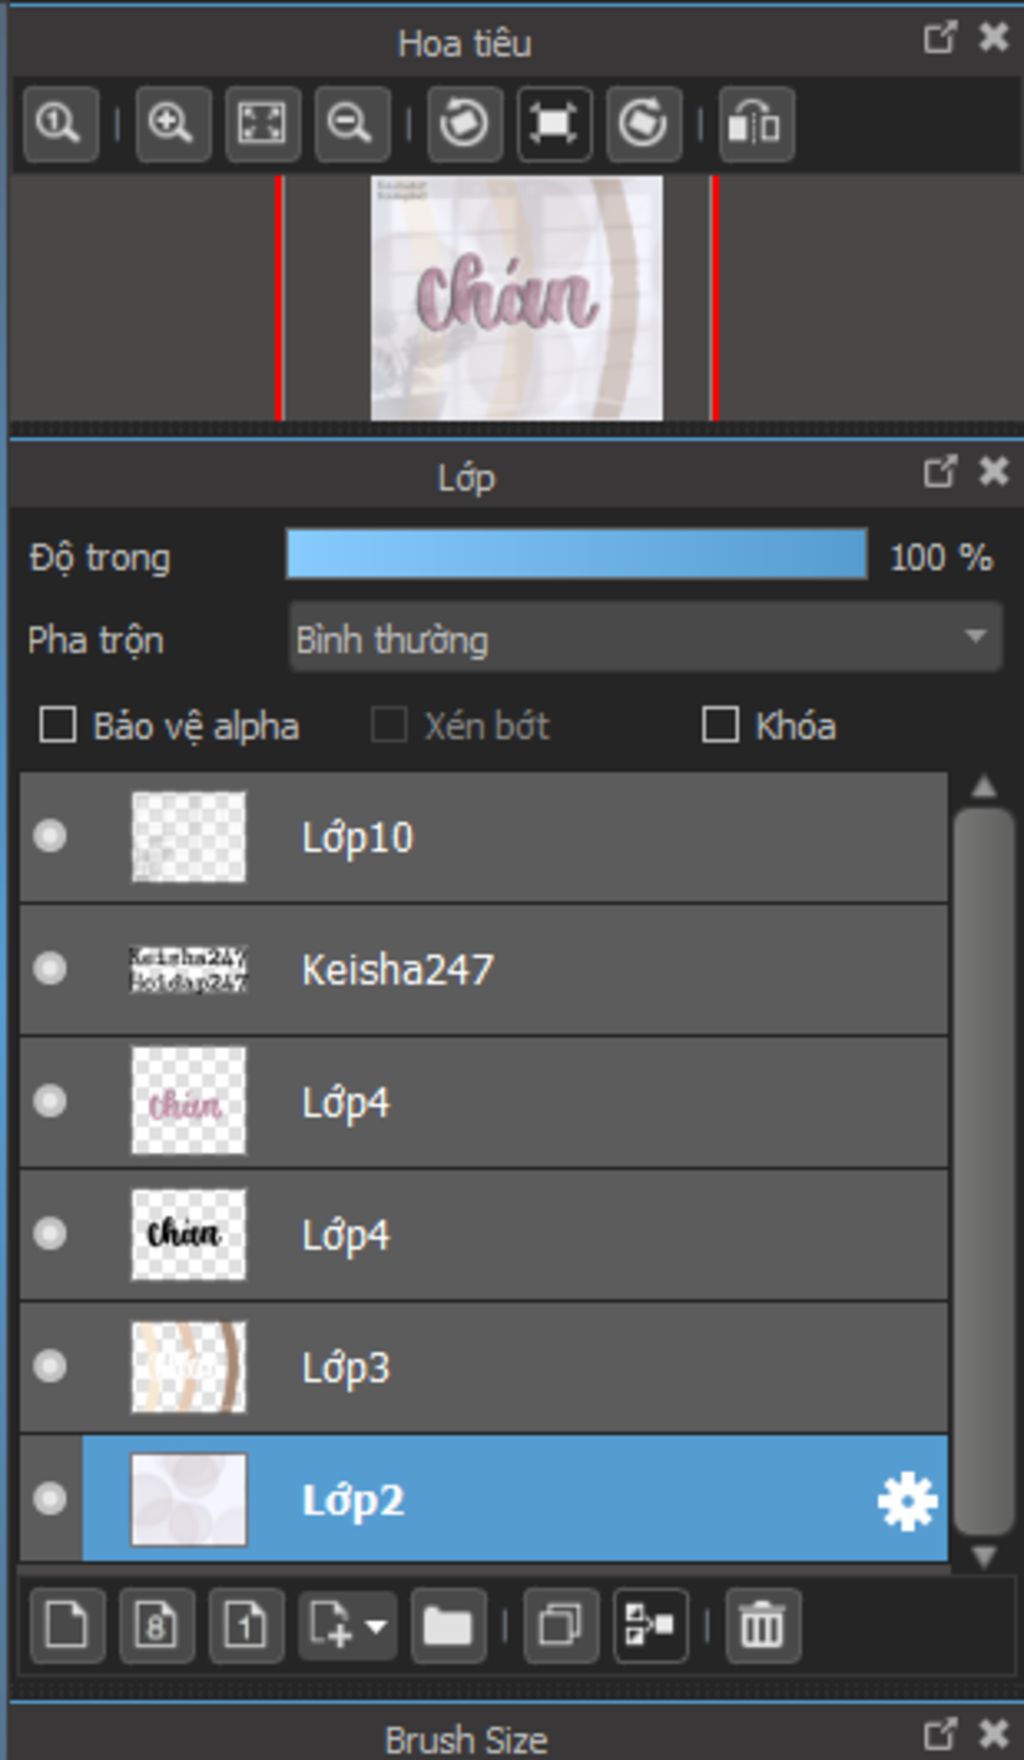The image size is (1024, 1760).
Task: Reset zoom to 100% icon
Action: point(59,124)
